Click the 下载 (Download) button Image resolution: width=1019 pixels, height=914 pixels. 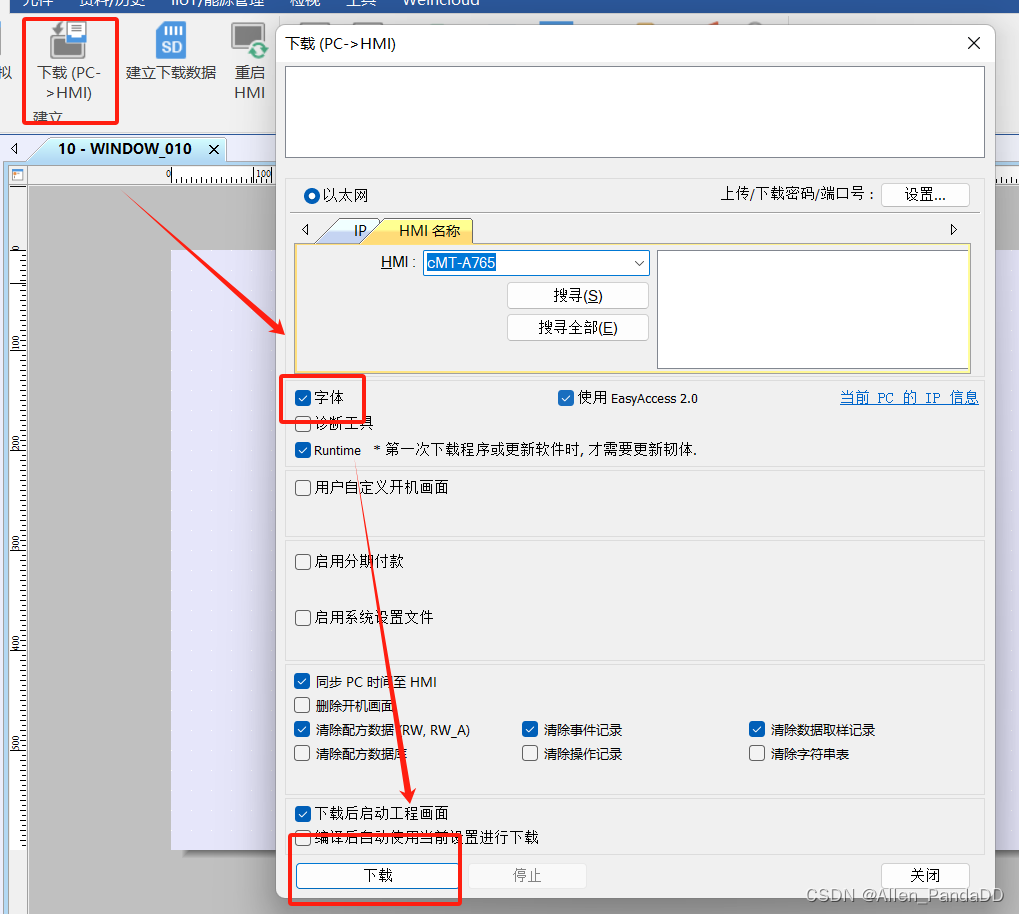[x=378, y=876]
